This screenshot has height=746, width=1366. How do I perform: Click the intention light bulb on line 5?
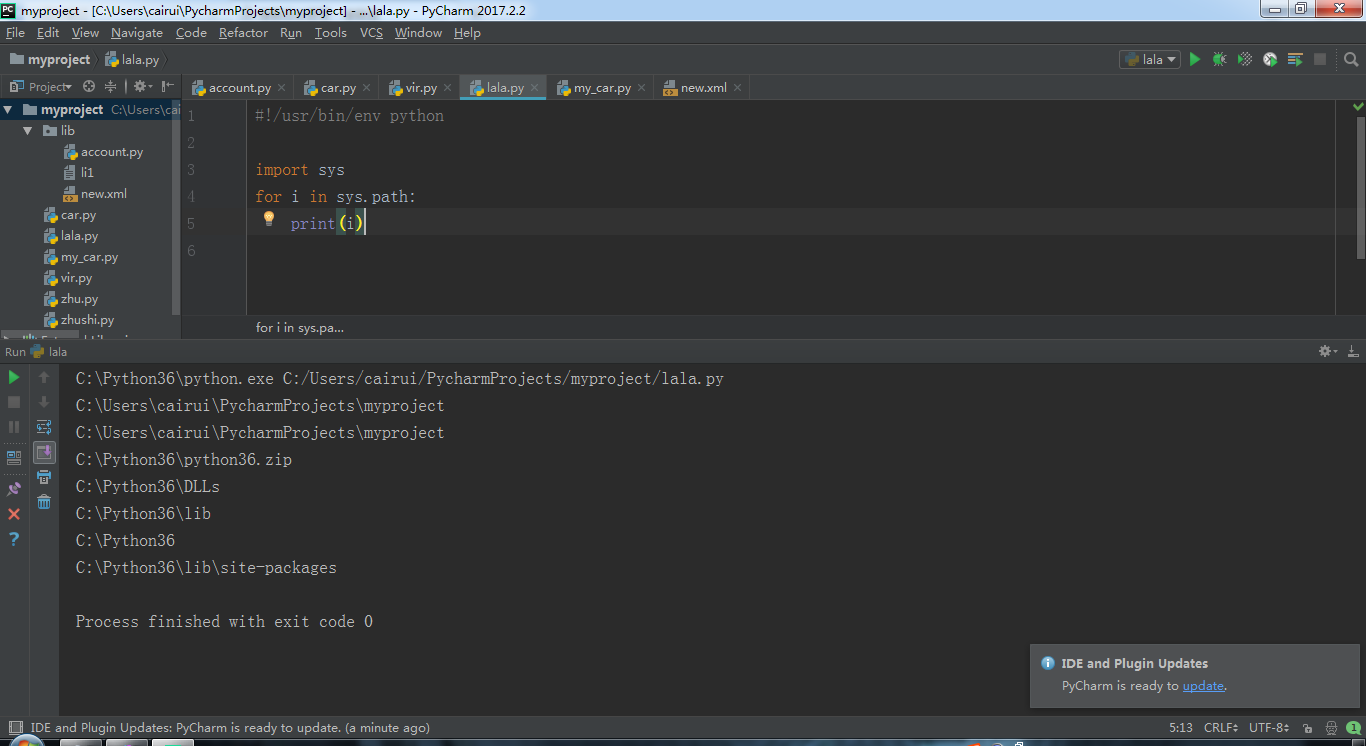pos(268,219)
